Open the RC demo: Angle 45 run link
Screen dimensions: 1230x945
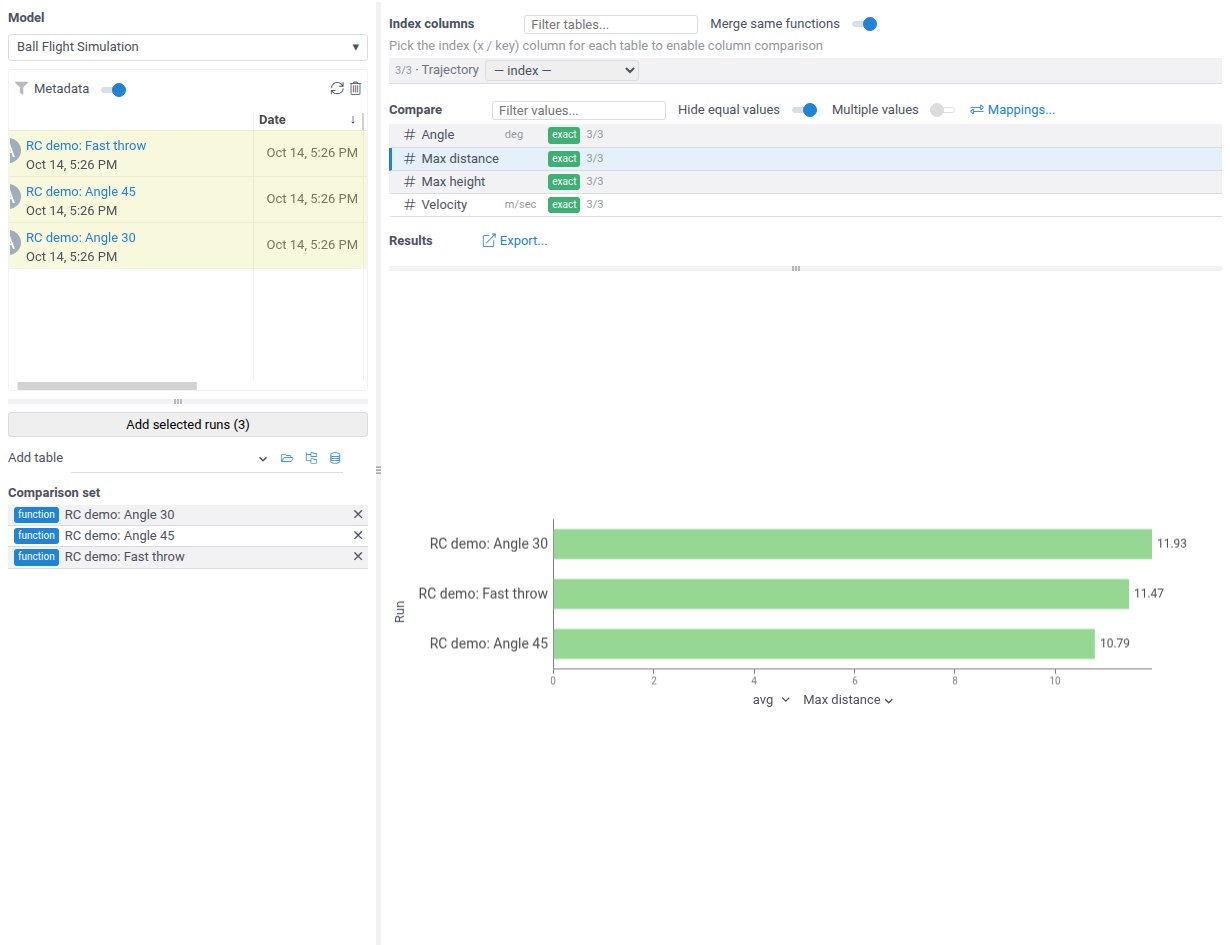tap(81, 192)
